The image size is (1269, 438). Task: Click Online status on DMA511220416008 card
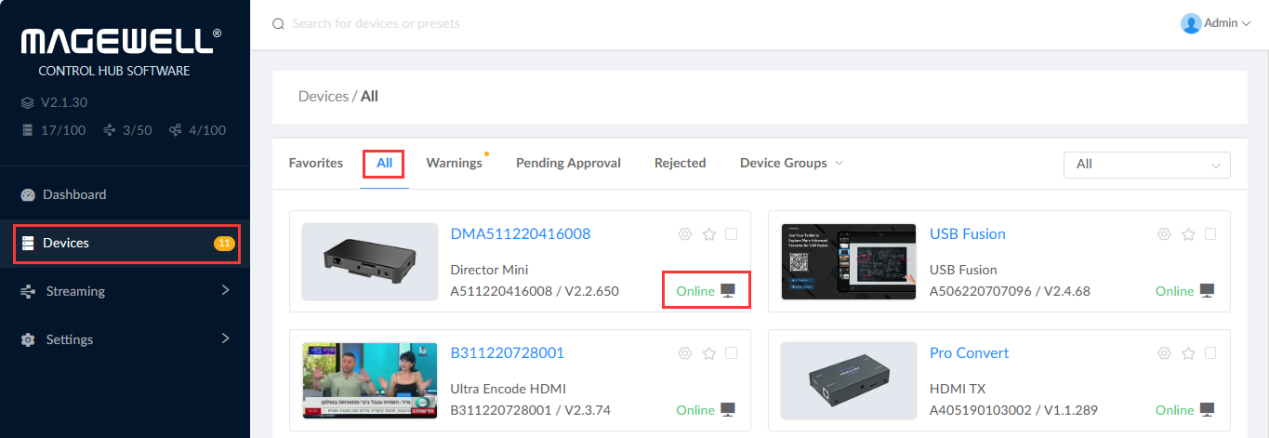pyautogui.click(x=696, y=291)
